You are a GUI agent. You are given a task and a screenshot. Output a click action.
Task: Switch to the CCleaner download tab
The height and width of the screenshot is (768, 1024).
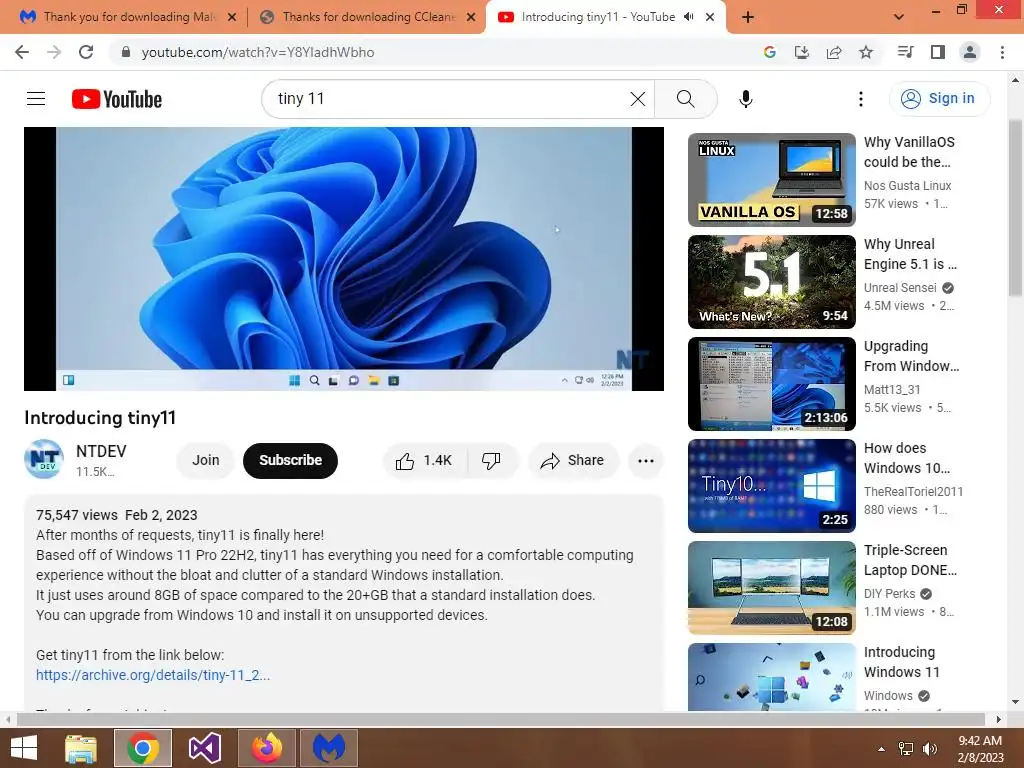point(366,17)
